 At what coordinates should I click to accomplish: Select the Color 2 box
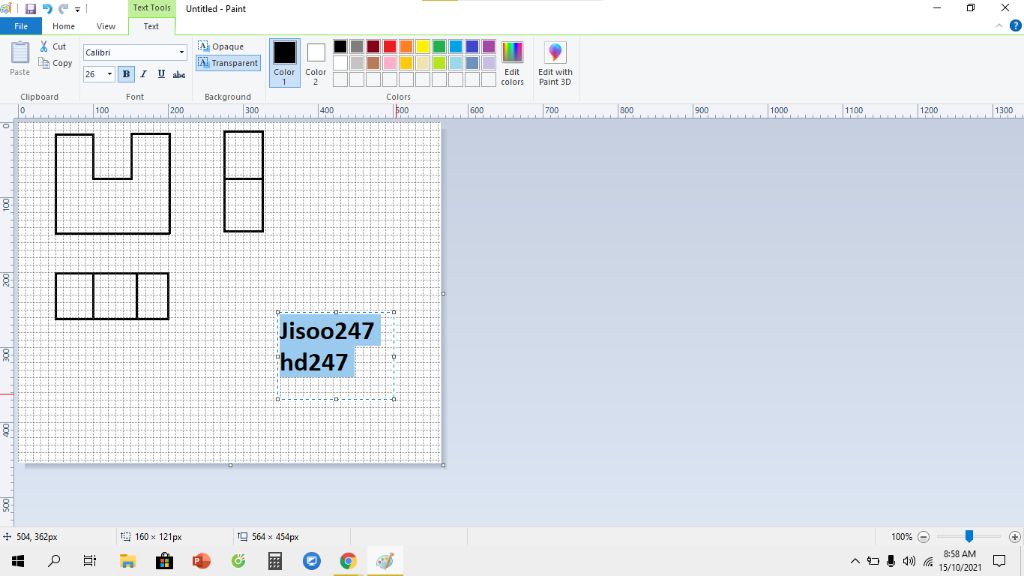(x=315, y=62)
